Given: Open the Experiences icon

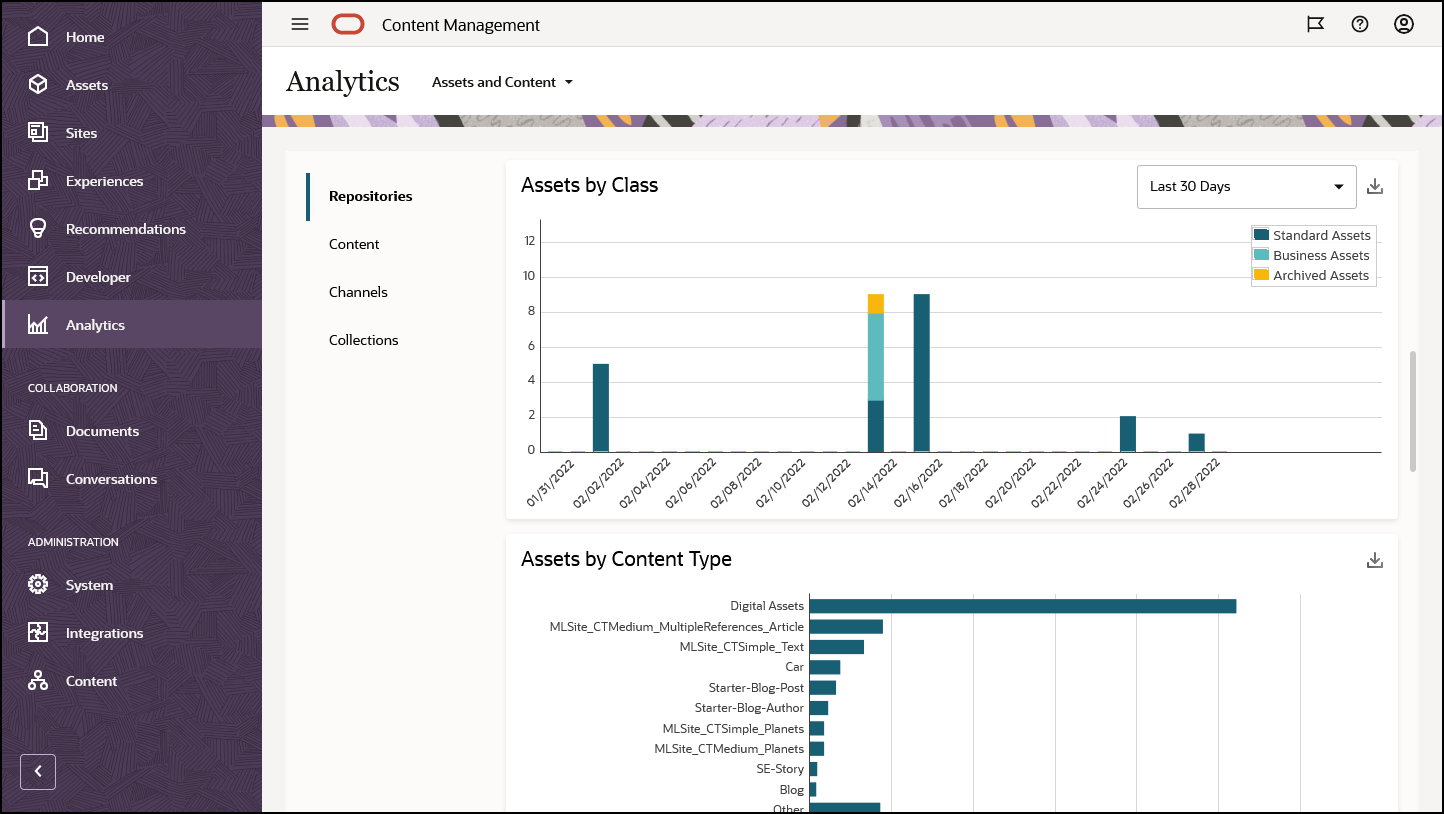Looking at the screenshot, I should point(38,181).
